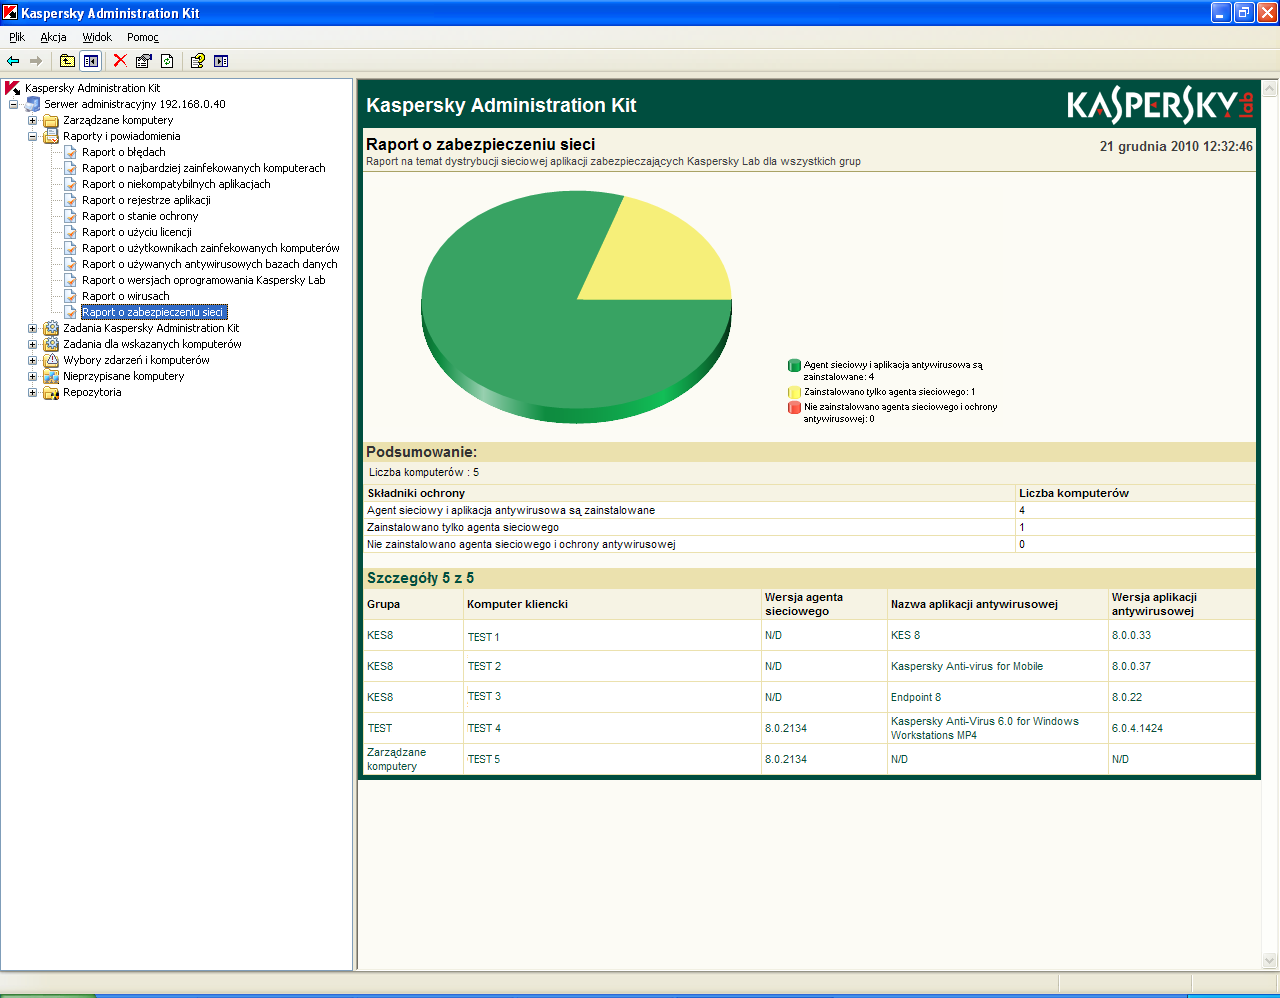Select Raport o najbardziej zainfekowanych komputerach

(204, 168)
